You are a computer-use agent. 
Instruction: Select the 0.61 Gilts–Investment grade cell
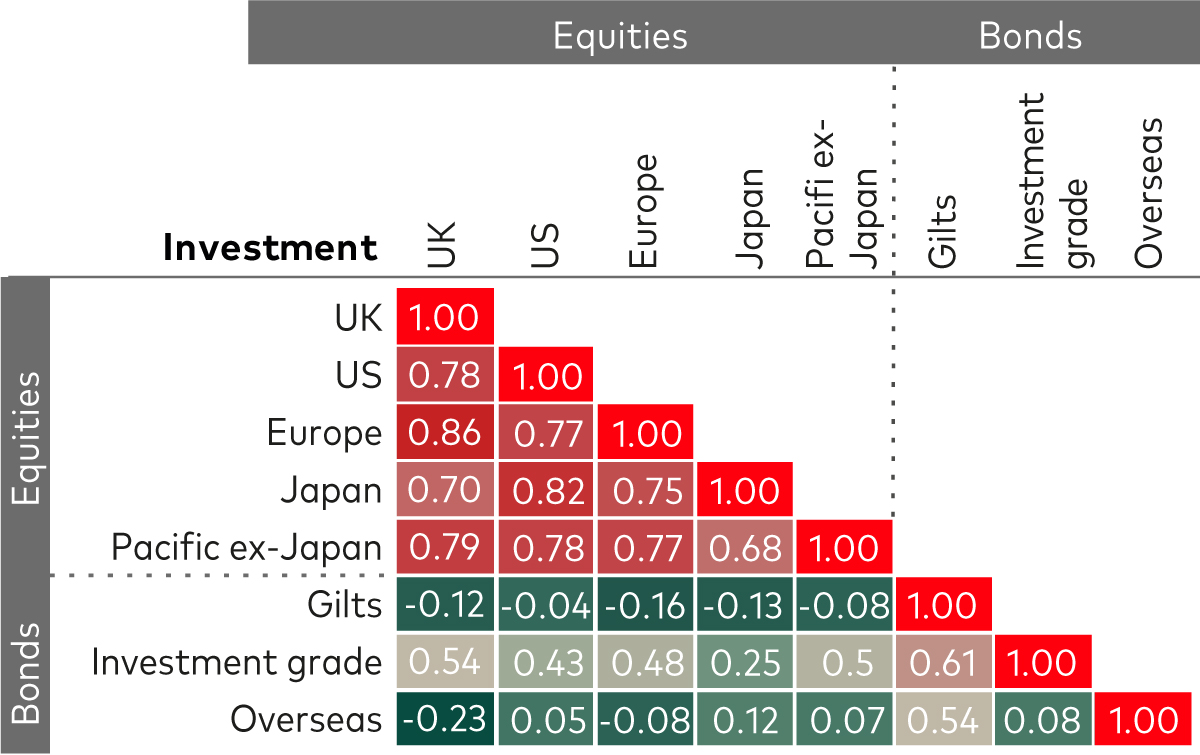pyautogui.click(x=944, y=662)
